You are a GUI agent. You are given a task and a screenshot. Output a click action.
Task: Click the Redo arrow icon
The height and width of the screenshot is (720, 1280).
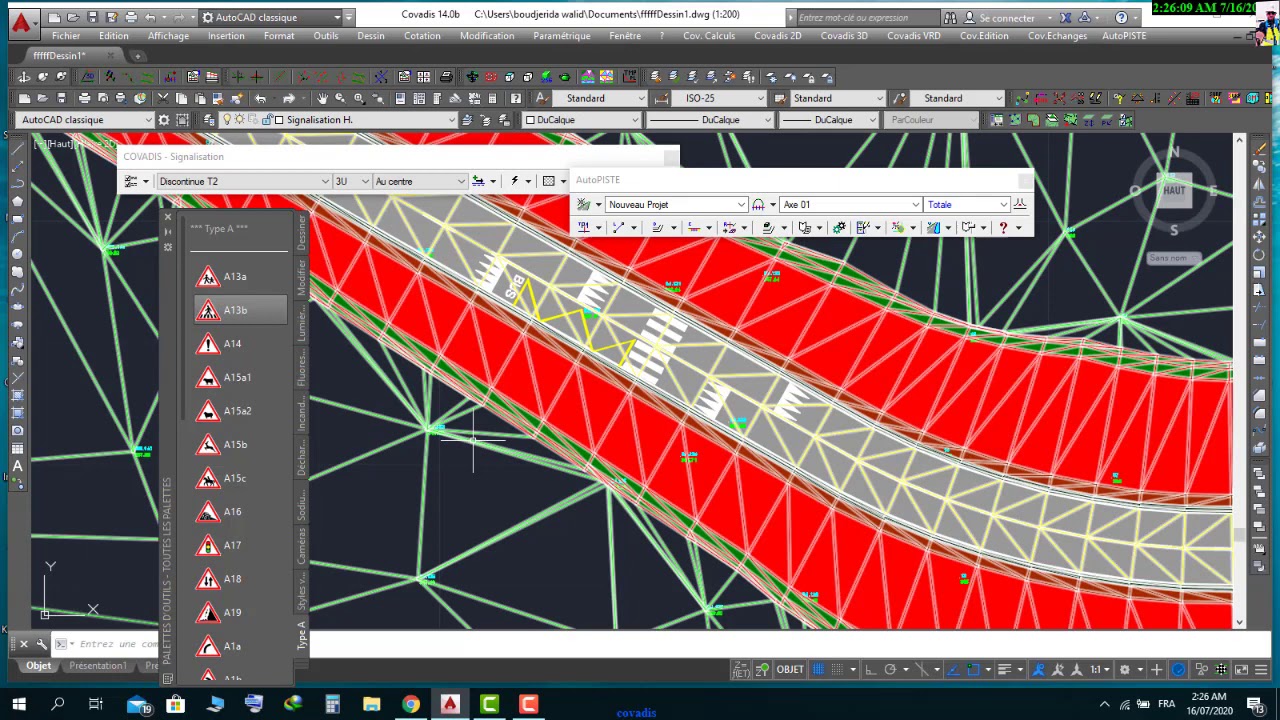[289, 98]
